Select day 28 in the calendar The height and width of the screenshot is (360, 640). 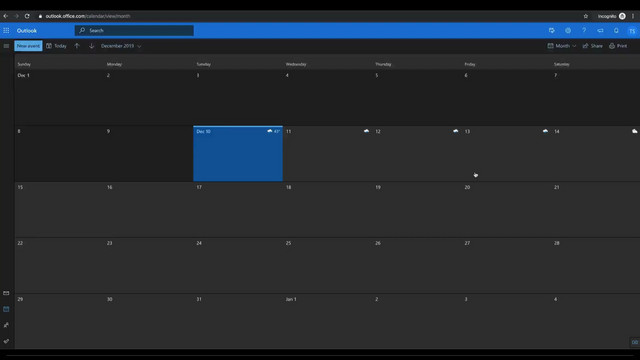pos(596,265)
